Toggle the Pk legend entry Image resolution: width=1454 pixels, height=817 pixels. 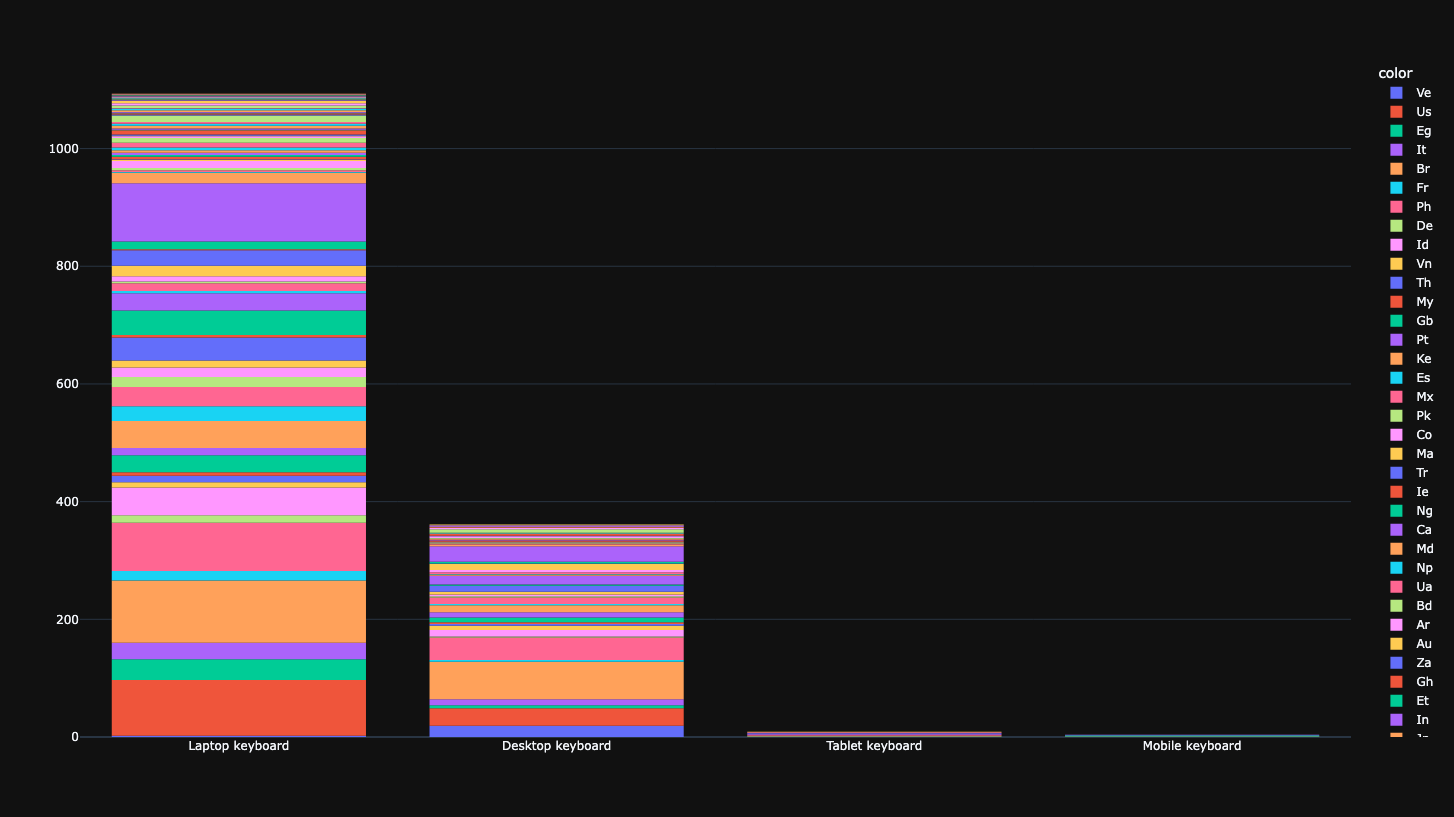tap(1410, 416)
